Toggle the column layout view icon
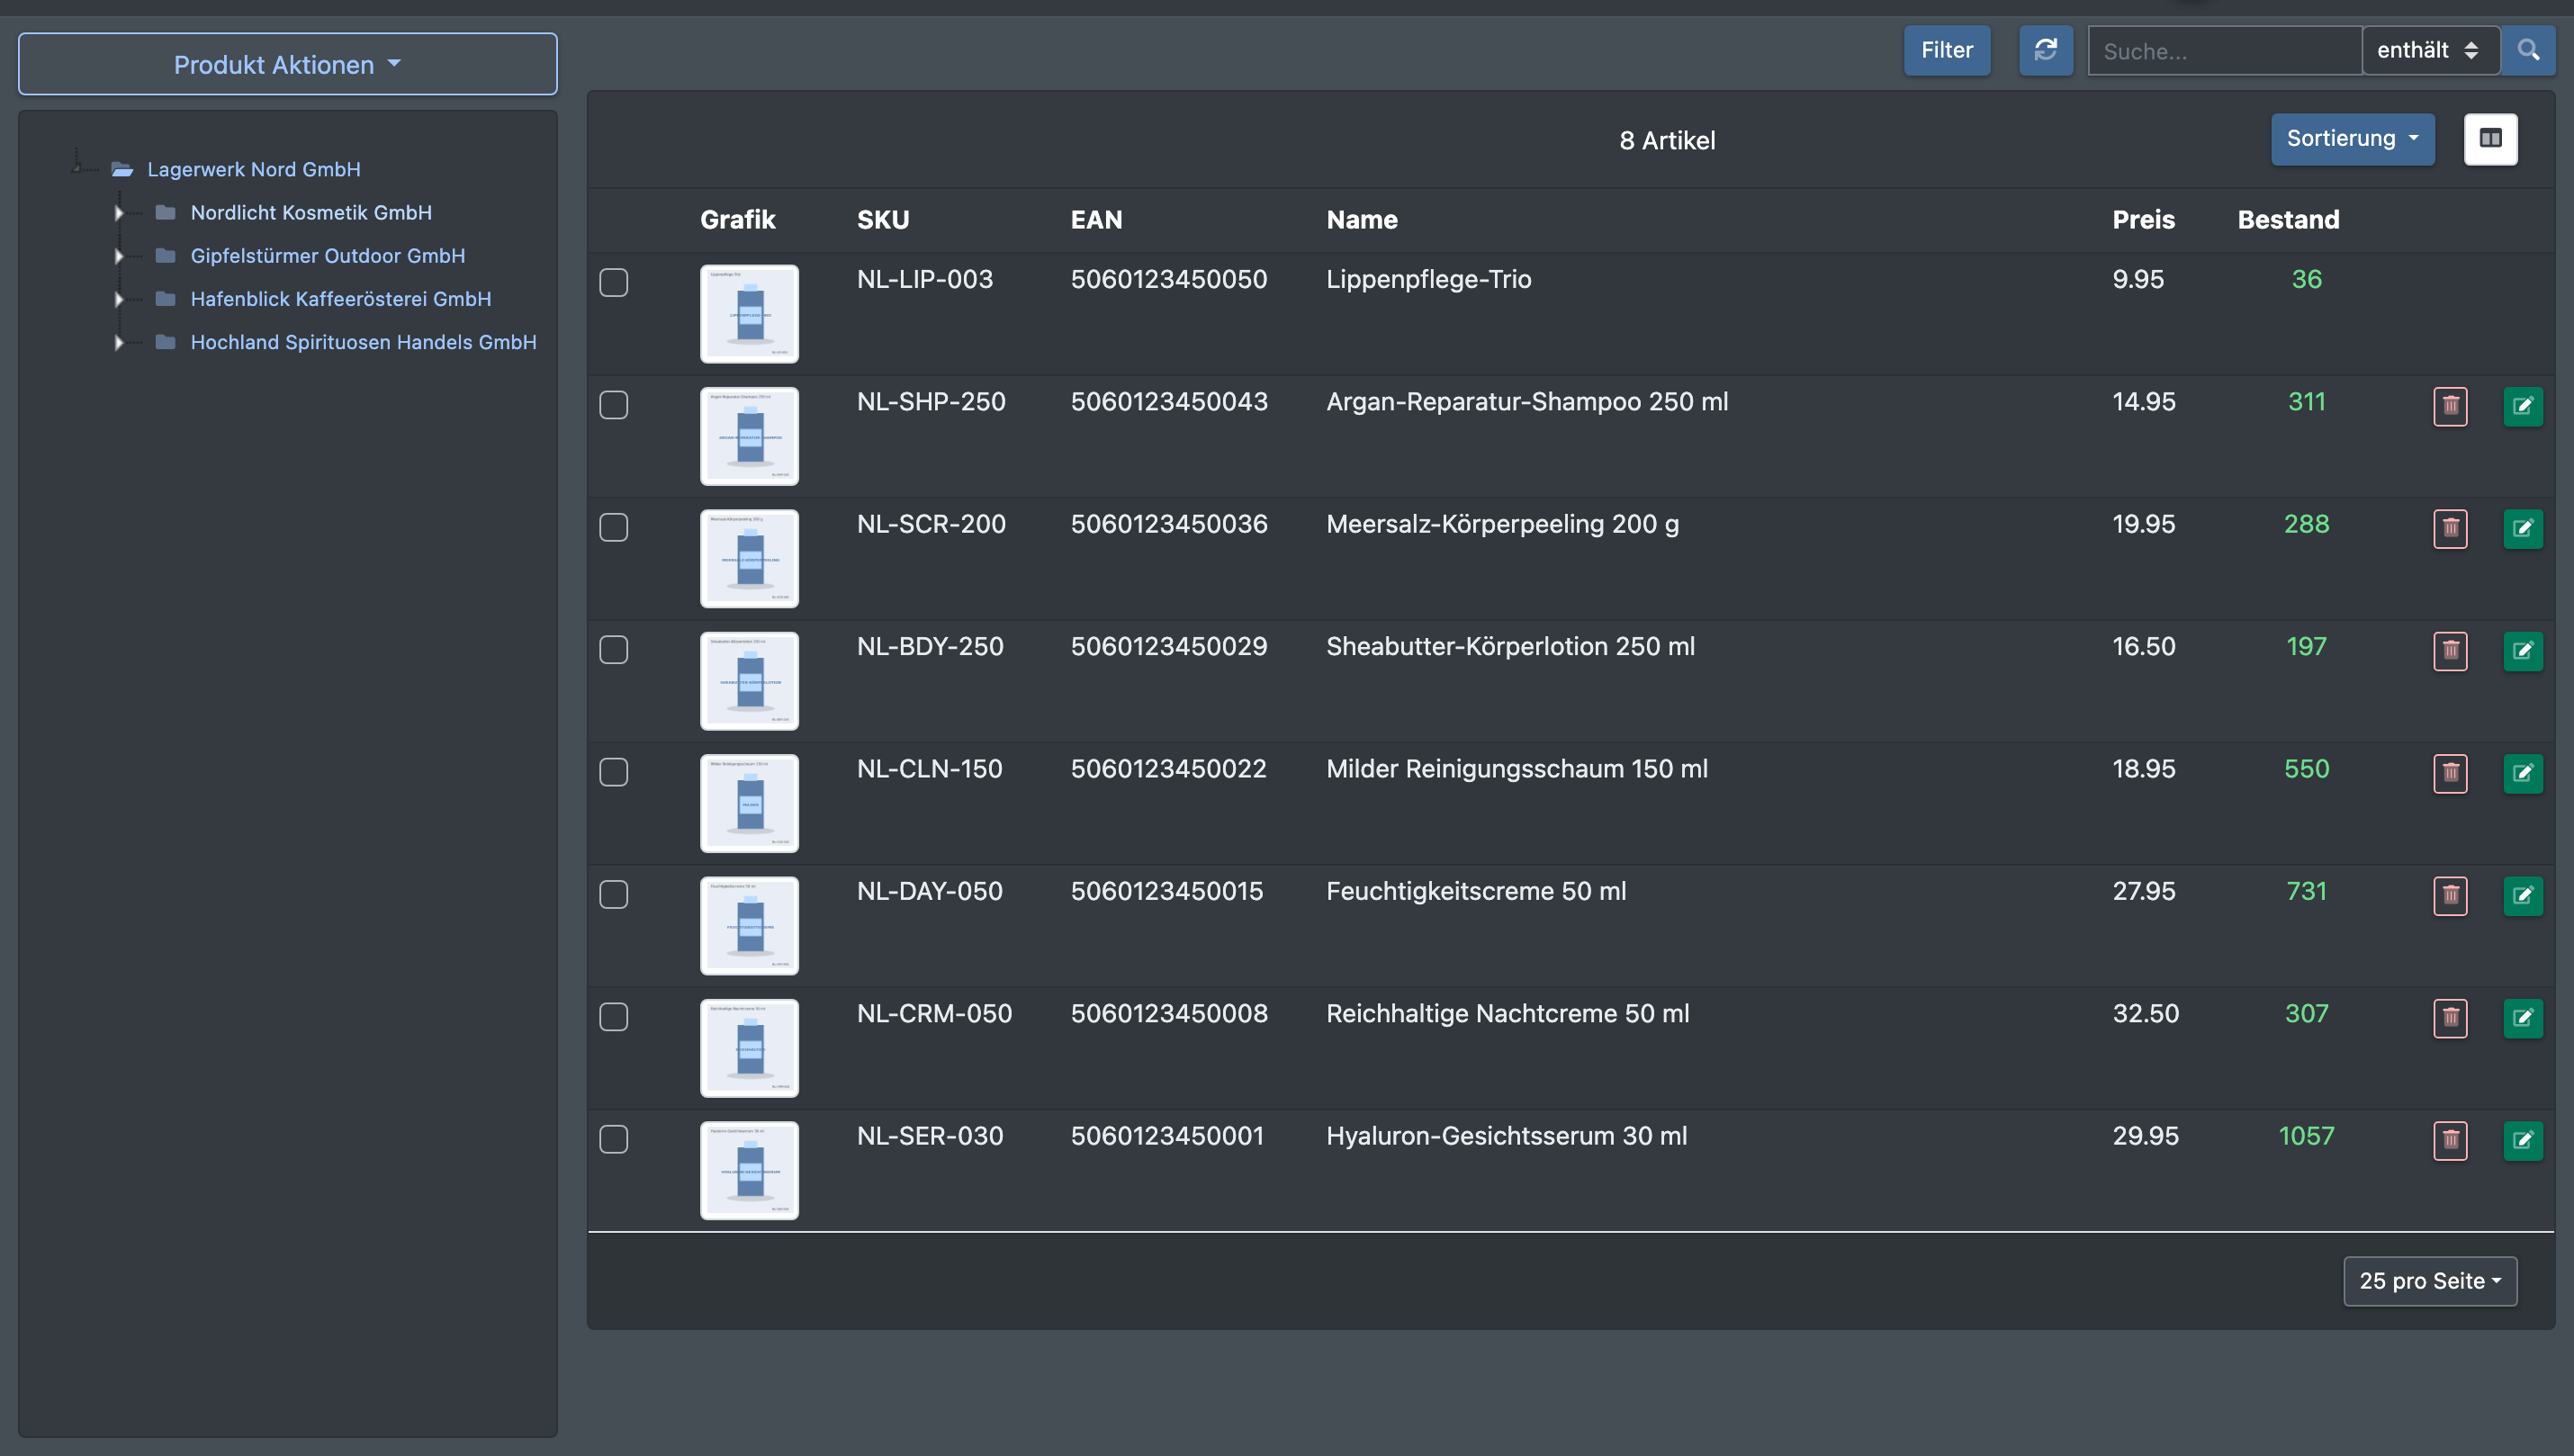 (2490, 139)
